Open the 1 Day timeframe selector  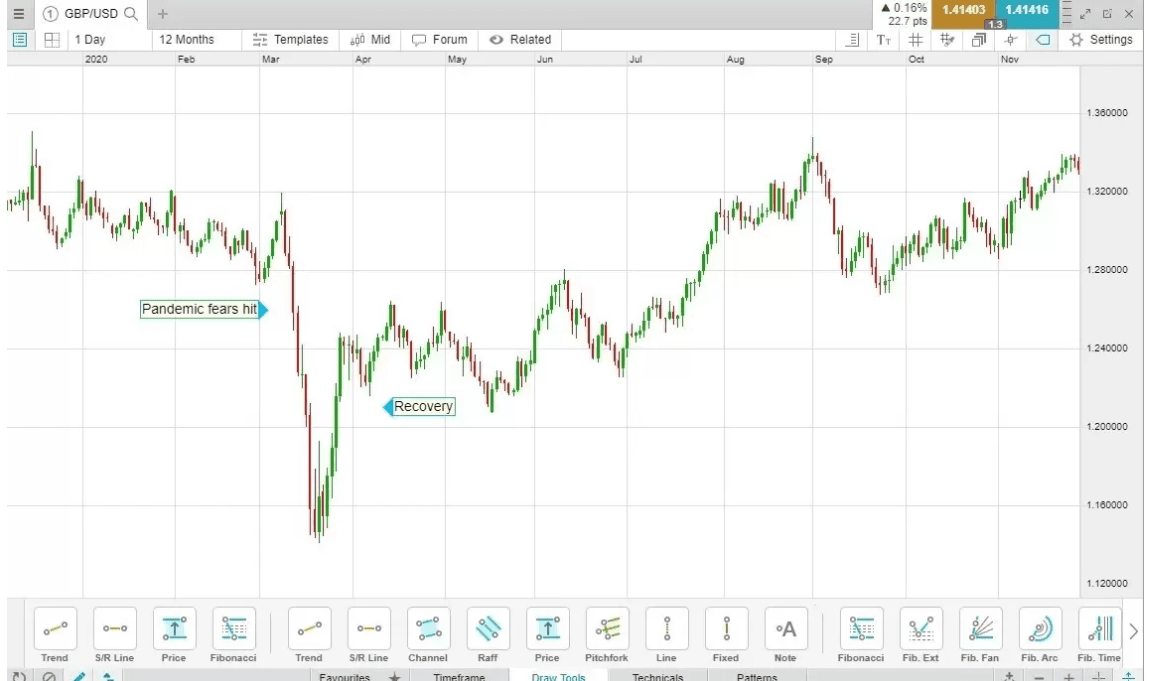point(91,39)
